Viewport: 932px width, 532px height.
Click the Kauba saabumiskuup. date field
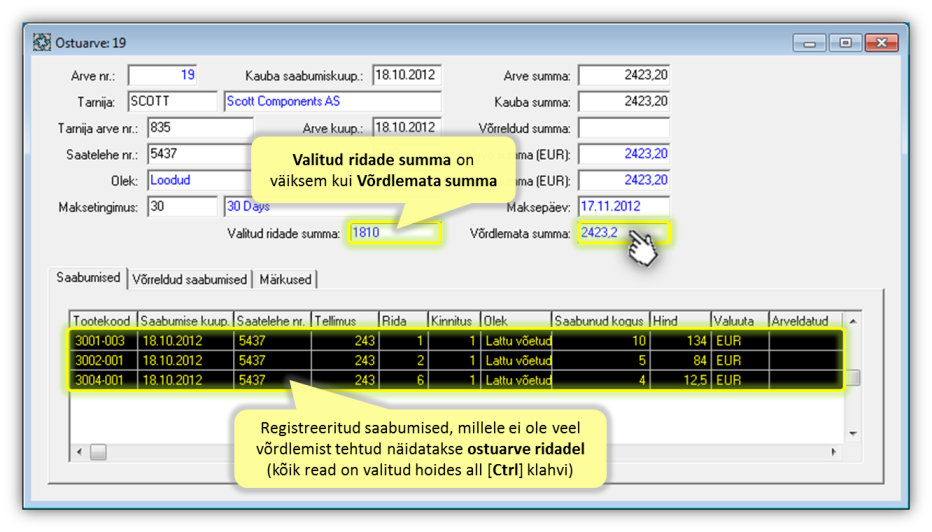point(406,76)
